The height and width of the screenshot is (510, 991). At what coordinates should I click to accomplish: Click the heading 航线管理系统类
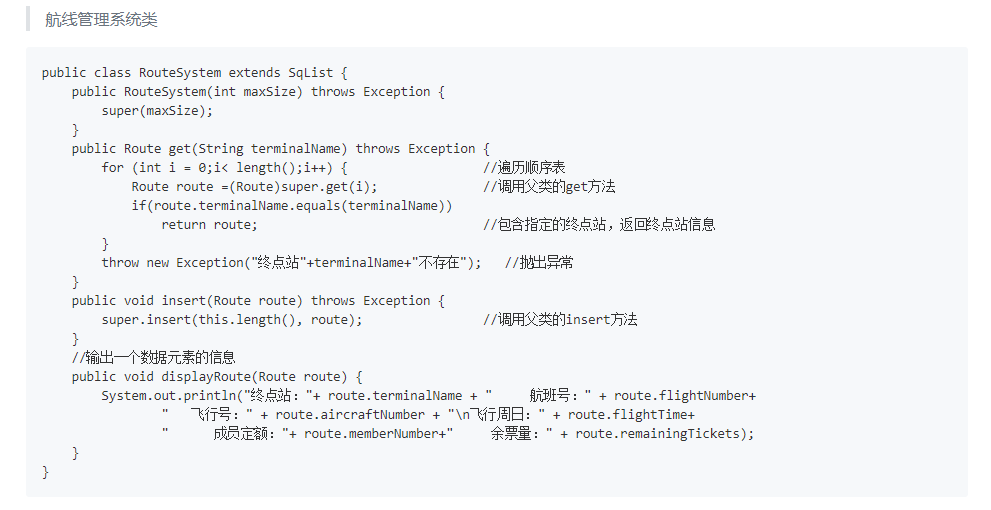pos(101,20)
